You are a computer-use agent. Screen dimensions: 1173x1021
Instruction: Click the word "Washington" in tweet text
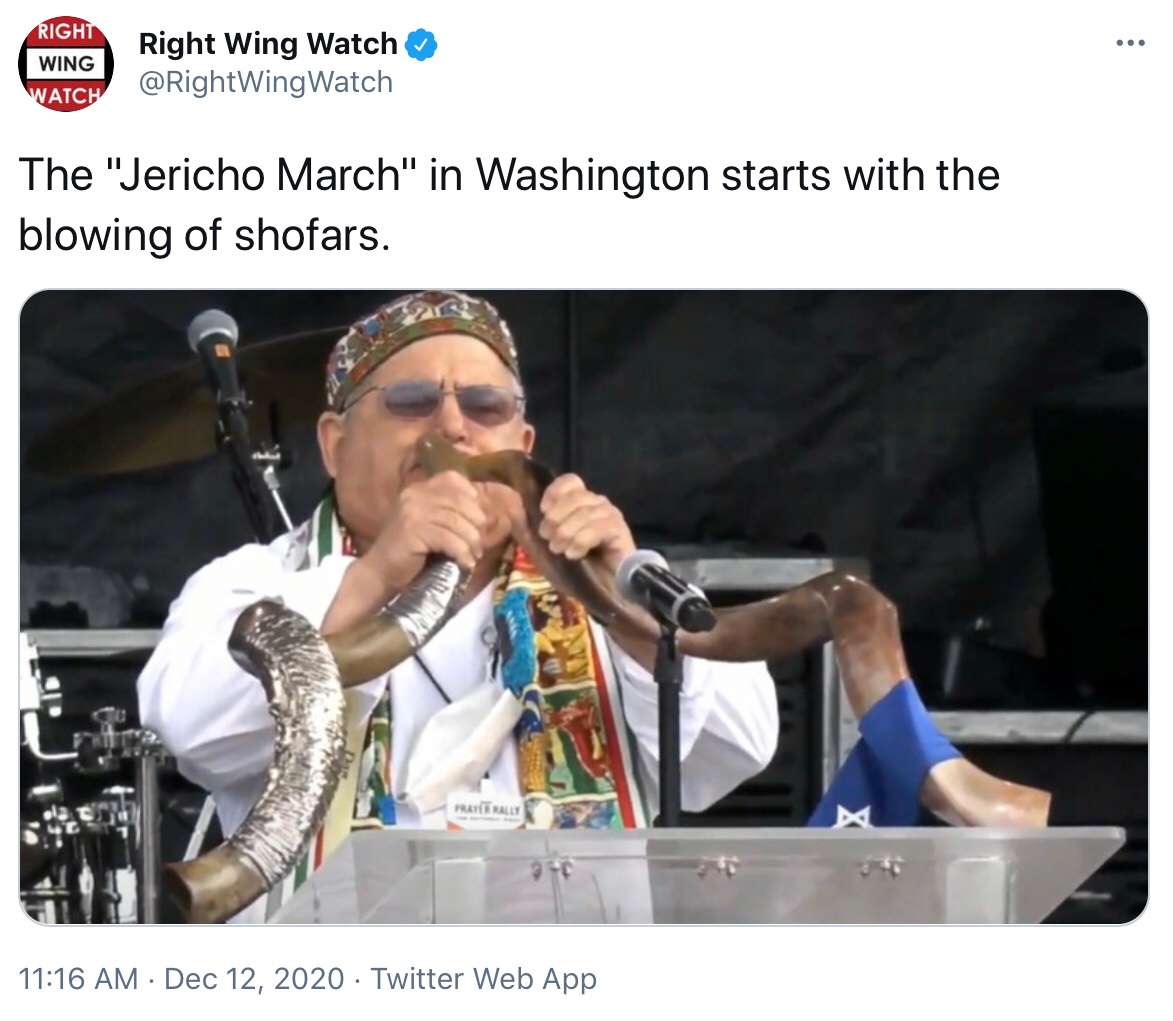(x=590, y=176)
